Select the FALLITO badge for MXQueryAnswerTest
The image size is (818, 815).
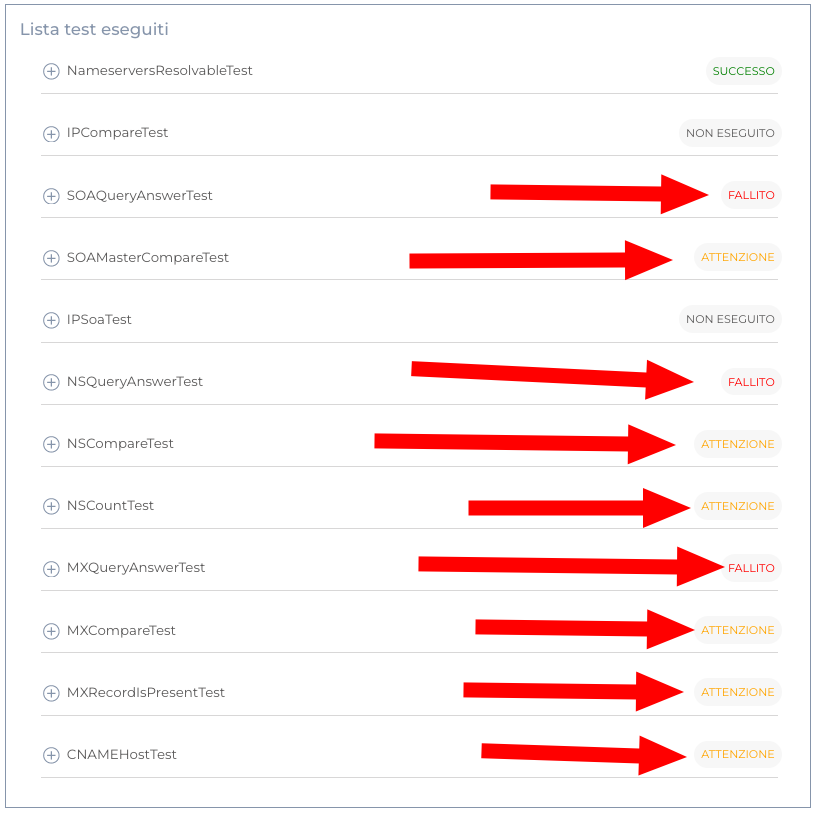pos(750,568)
